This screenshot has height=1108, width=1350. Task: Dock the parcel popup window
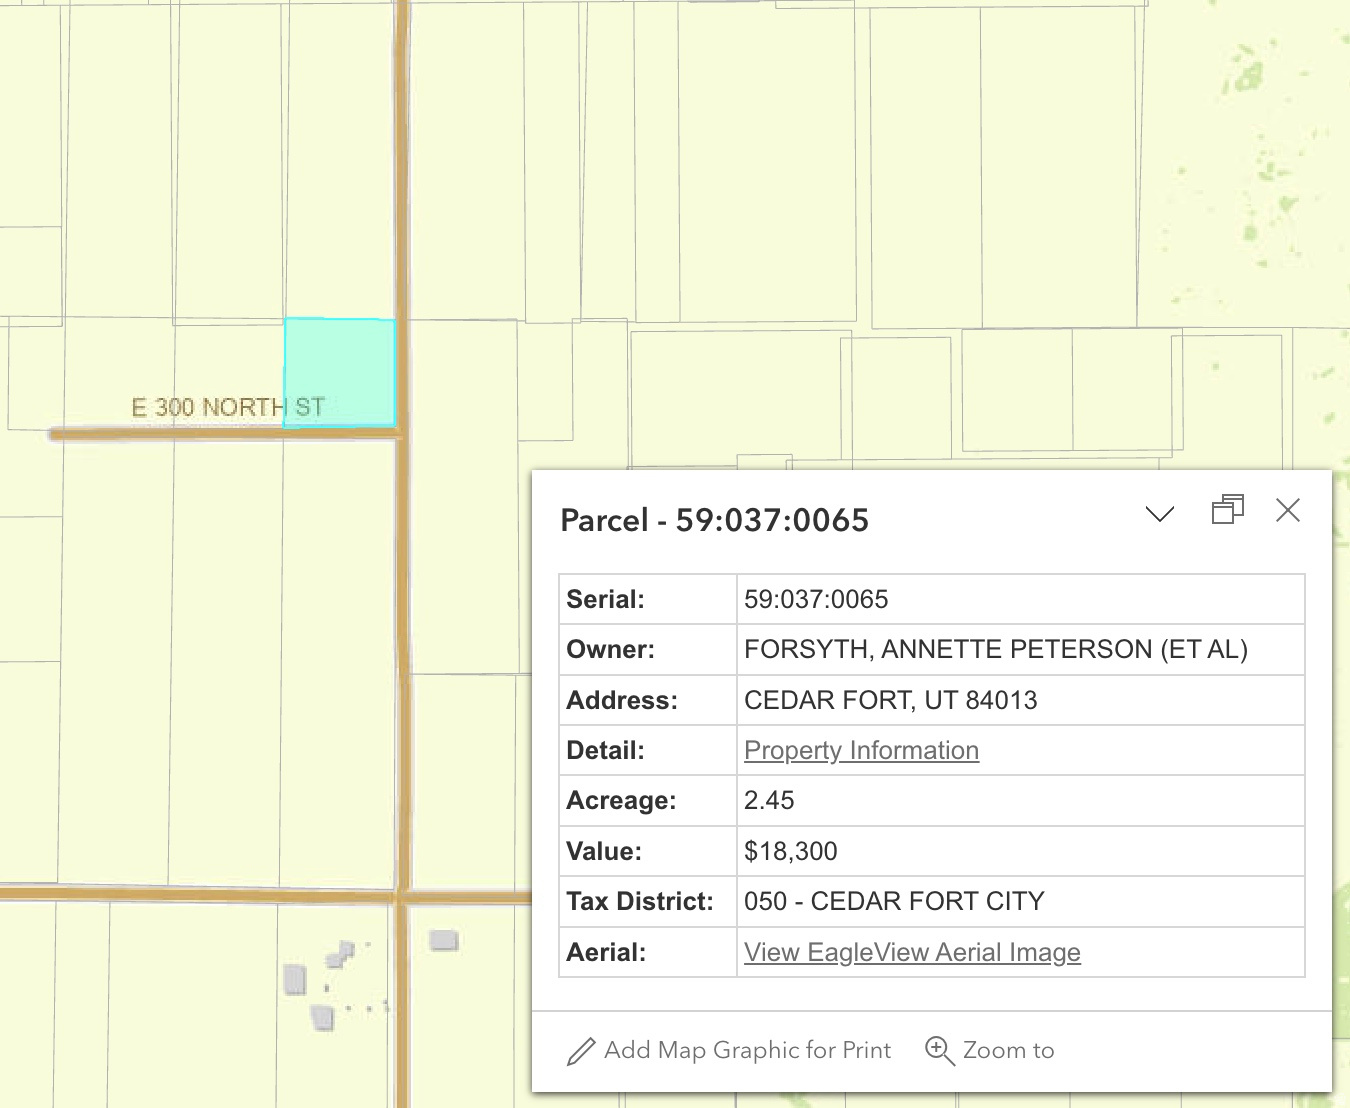pyautogui.click(x=1227, y=510)
